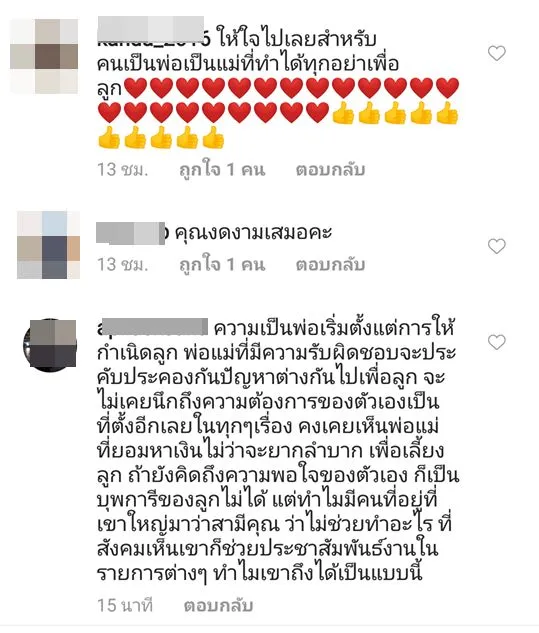Click 13 ชม. timestamp under คุณงดงามเสมอคะ
The image size is (539, 633).
tap(123, 265)
